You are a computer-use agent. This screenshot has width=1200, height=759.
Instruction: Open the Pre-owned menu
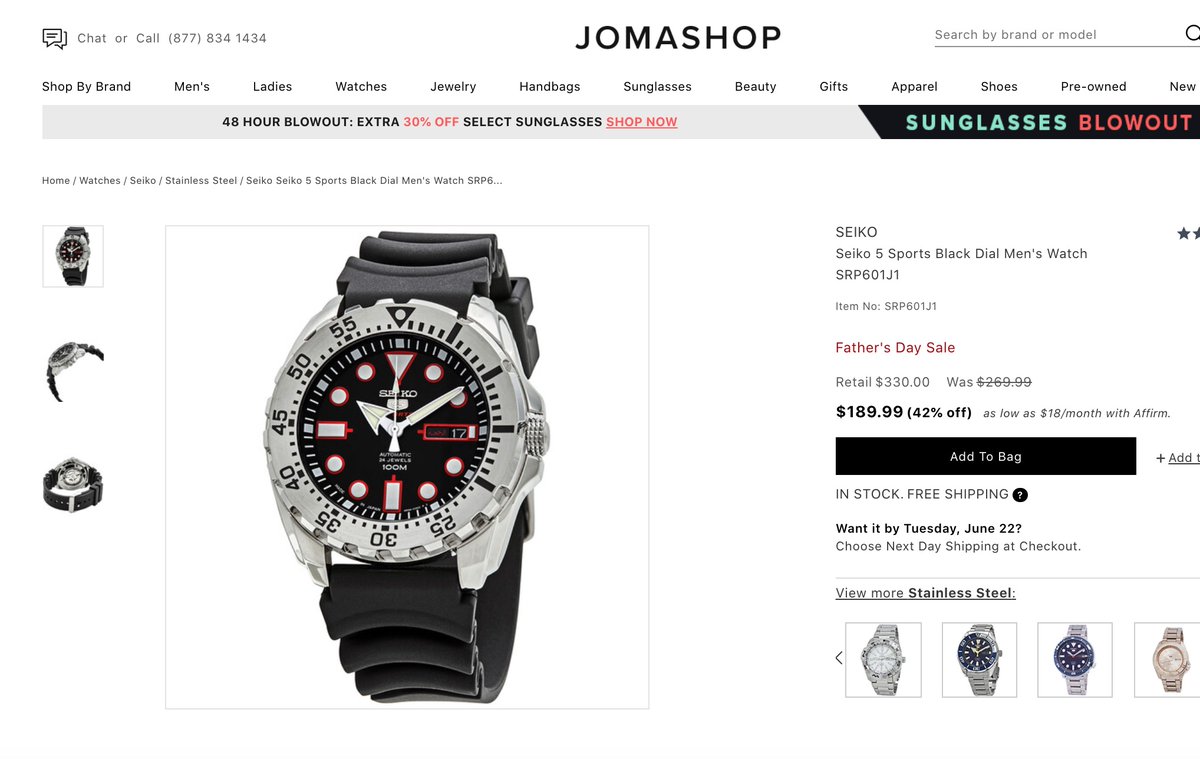point(1093,87)
